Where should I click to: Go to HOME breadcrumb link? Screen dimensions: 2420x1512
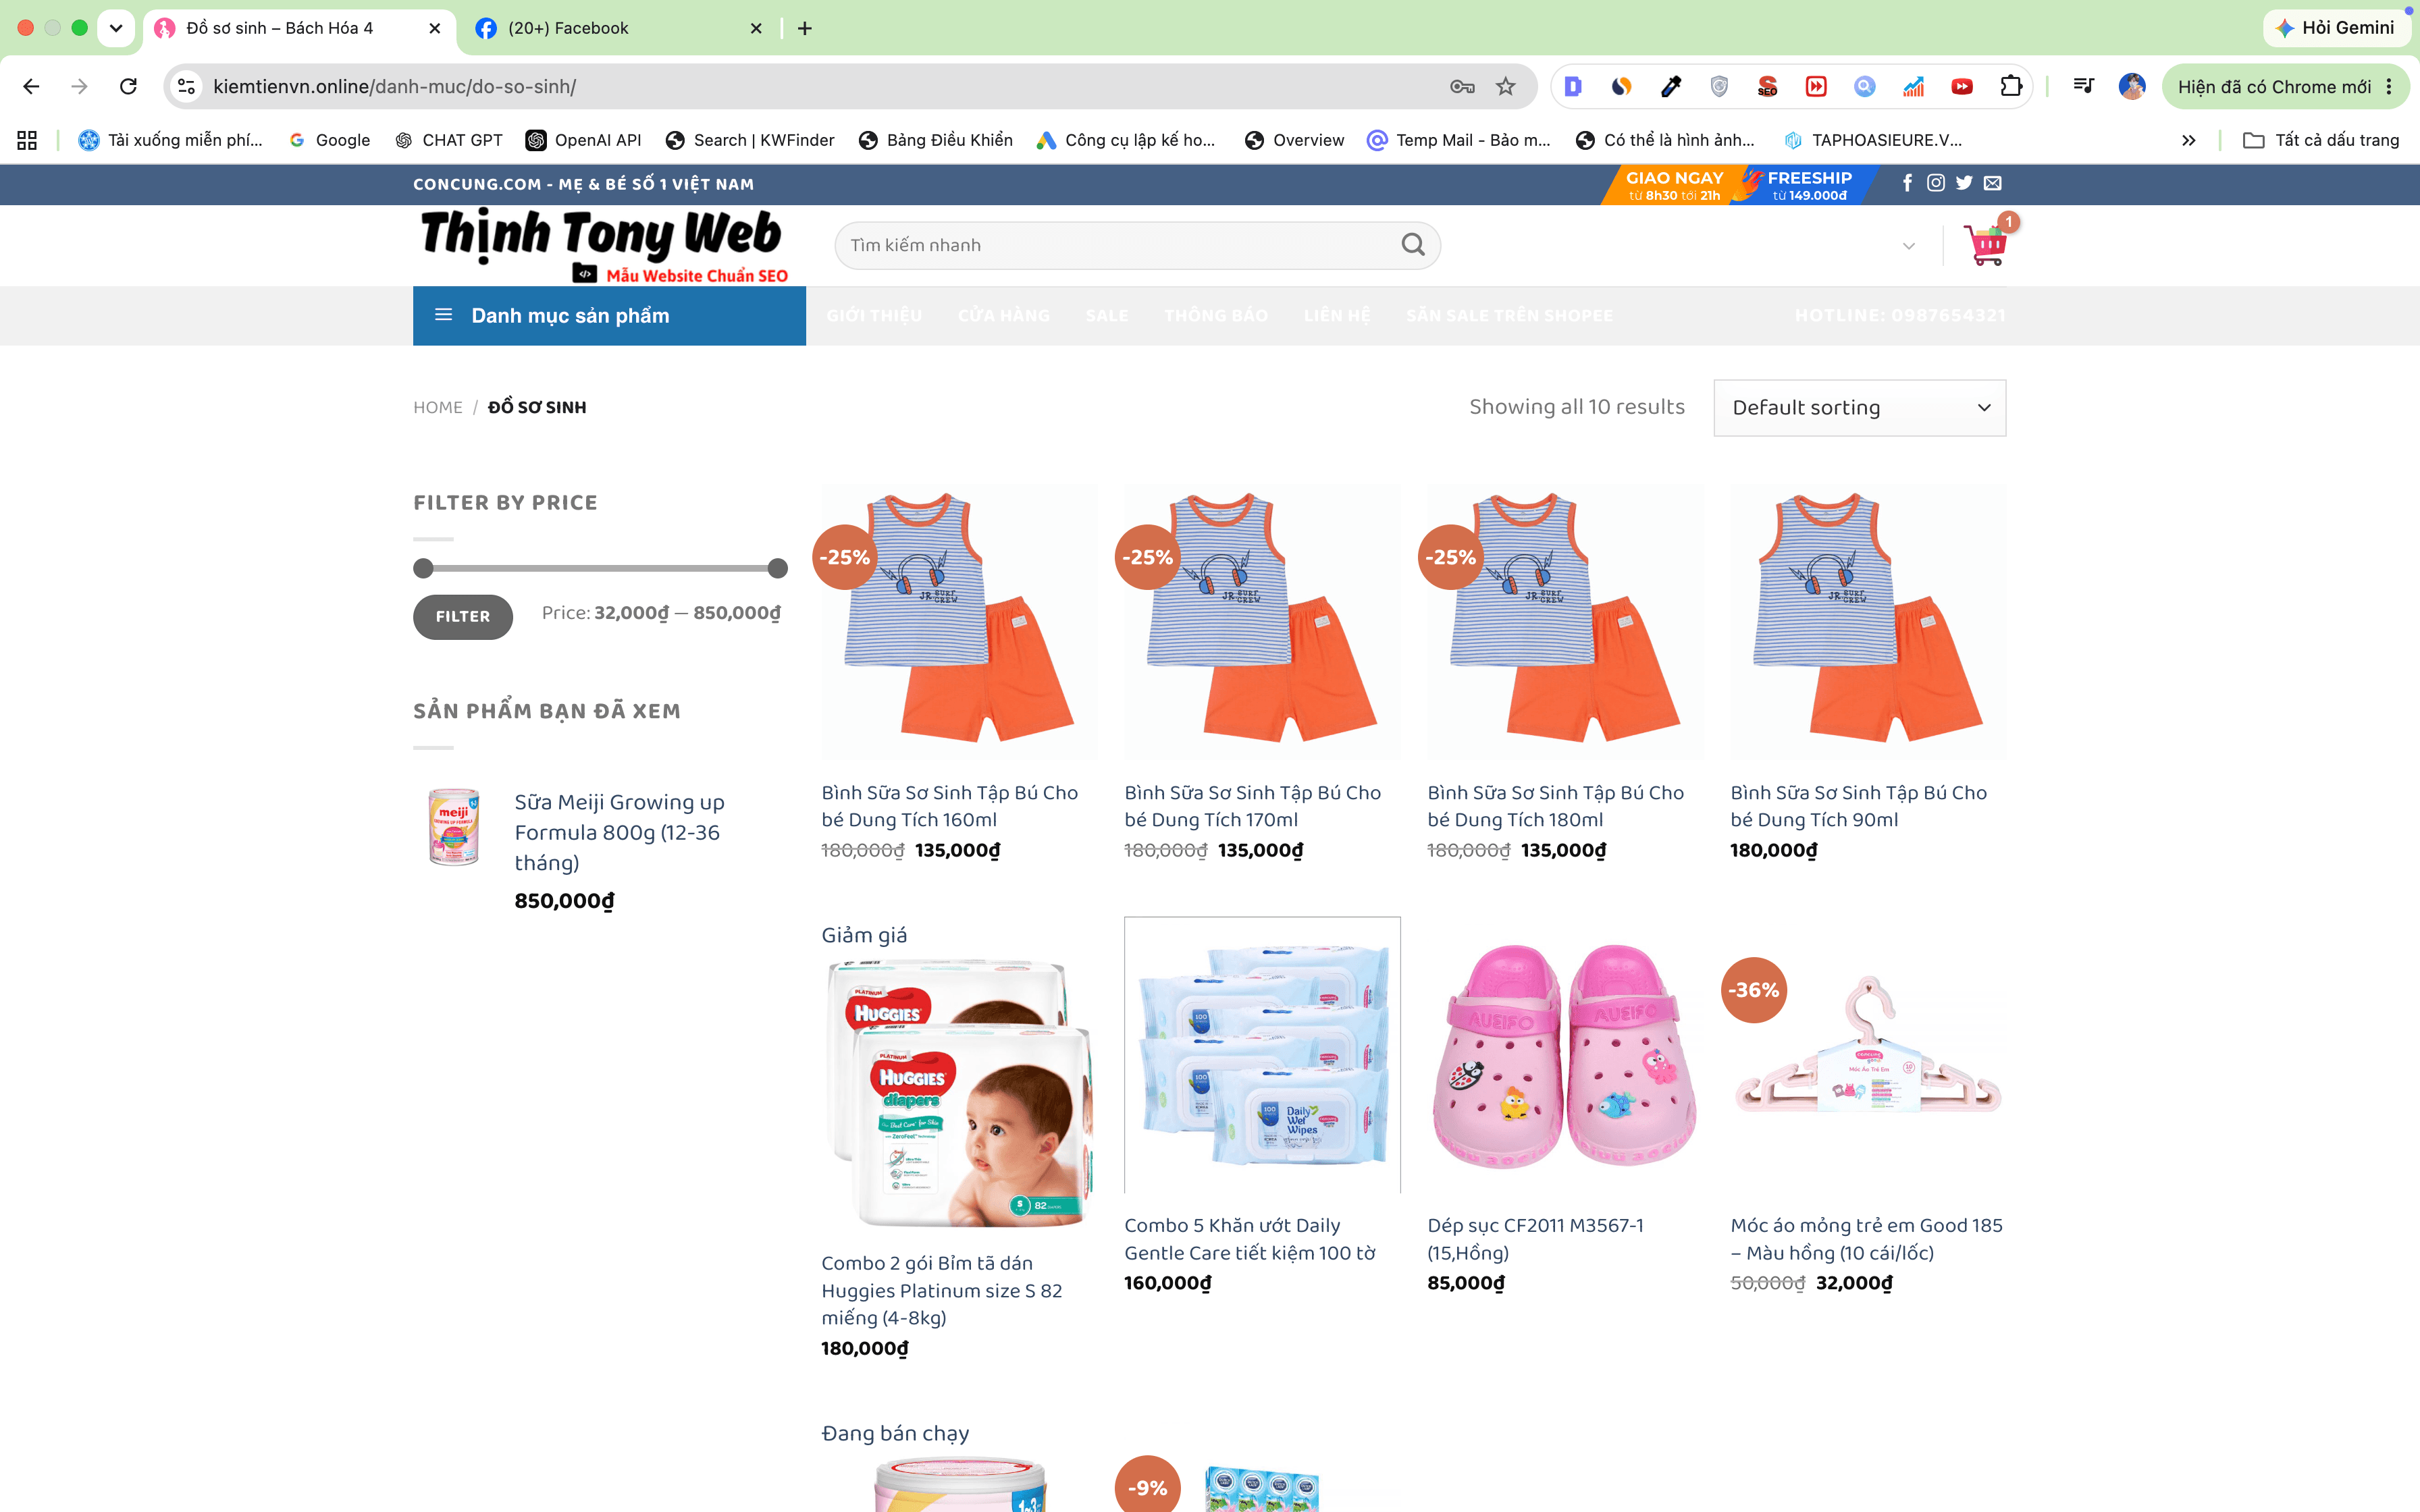click(438, 408)
